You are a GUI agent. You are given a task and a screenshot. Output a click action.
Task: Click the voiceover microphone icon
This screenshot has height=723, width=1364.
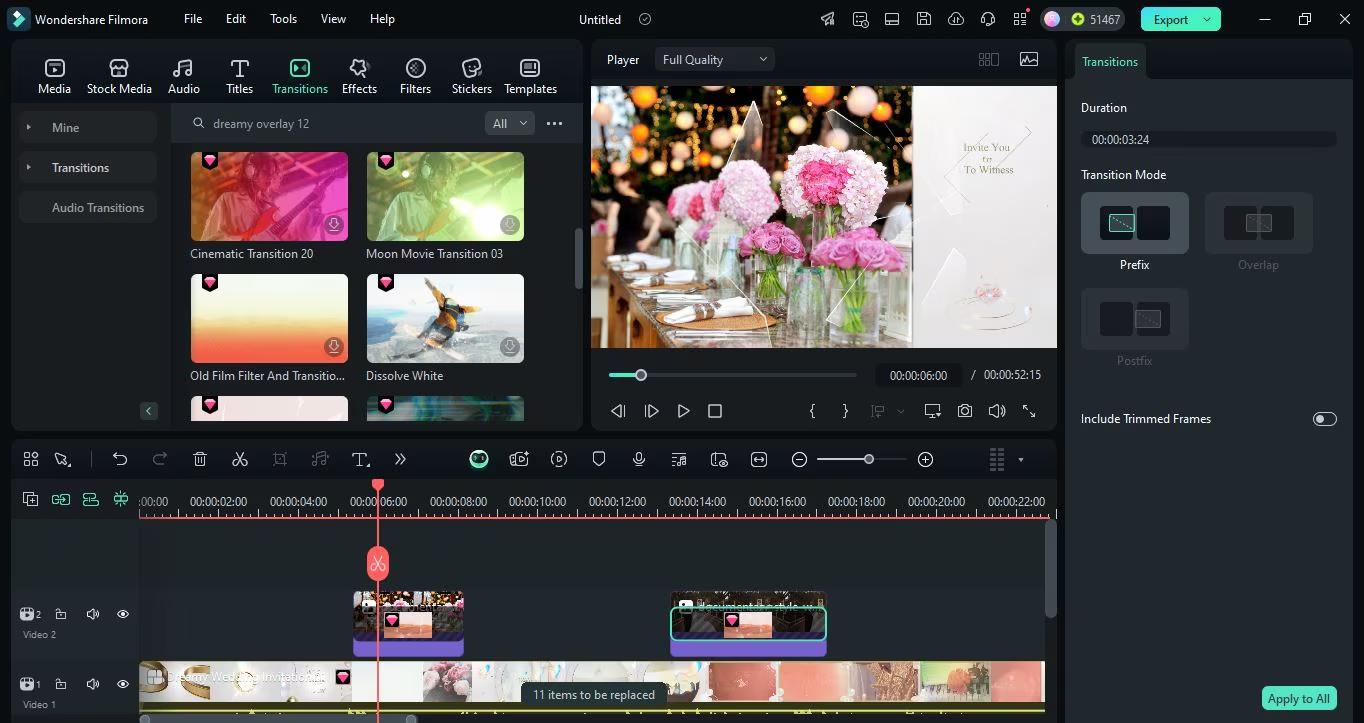[639, 459]
